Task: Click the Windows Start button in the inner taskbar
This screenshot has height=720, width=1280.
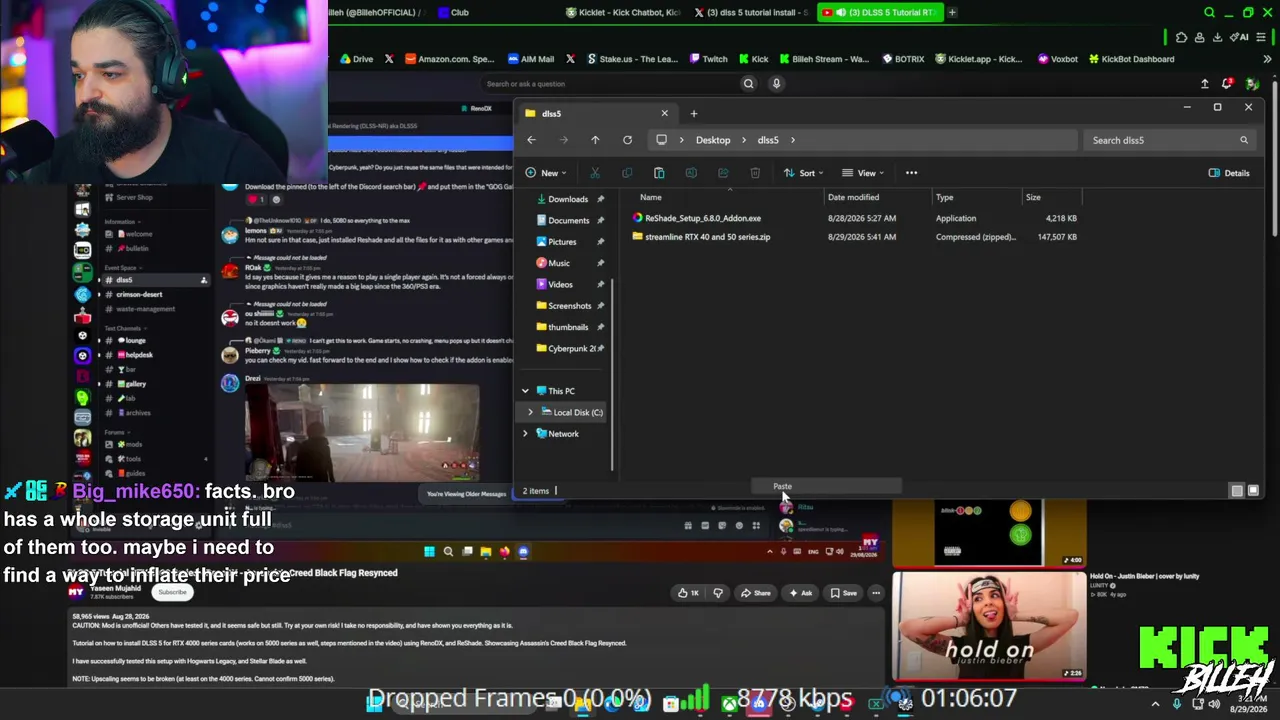Action: tap(429, 551)
